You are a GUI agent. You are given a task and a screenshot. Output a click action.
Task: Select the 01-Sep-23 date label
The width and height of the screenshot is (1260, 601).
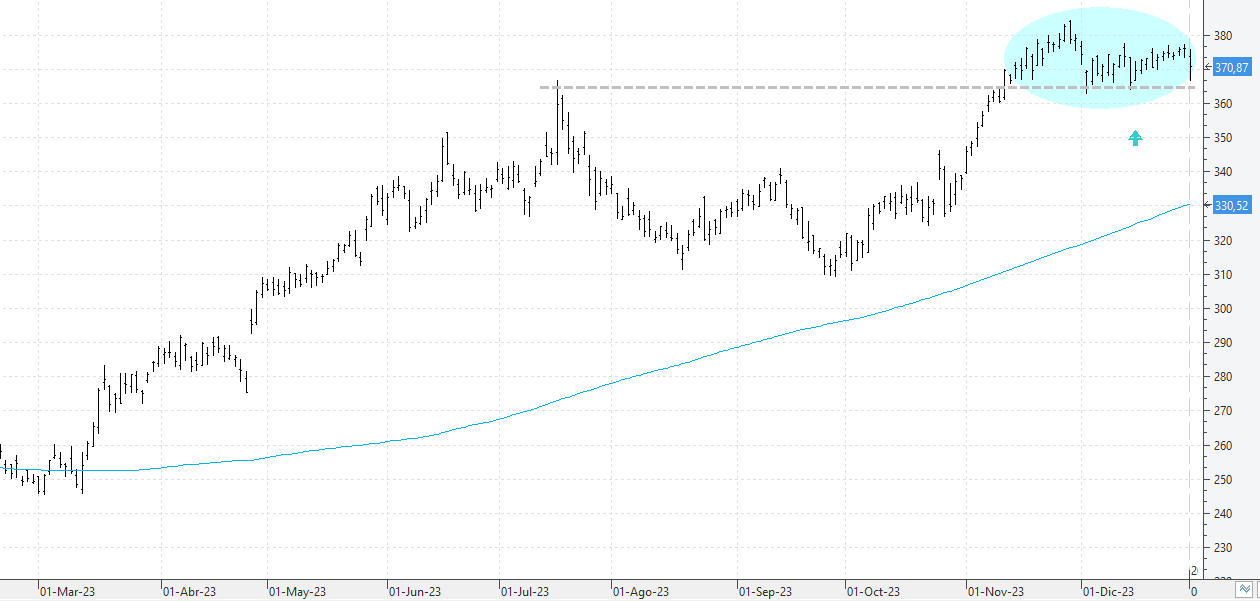tap(765, 591)
